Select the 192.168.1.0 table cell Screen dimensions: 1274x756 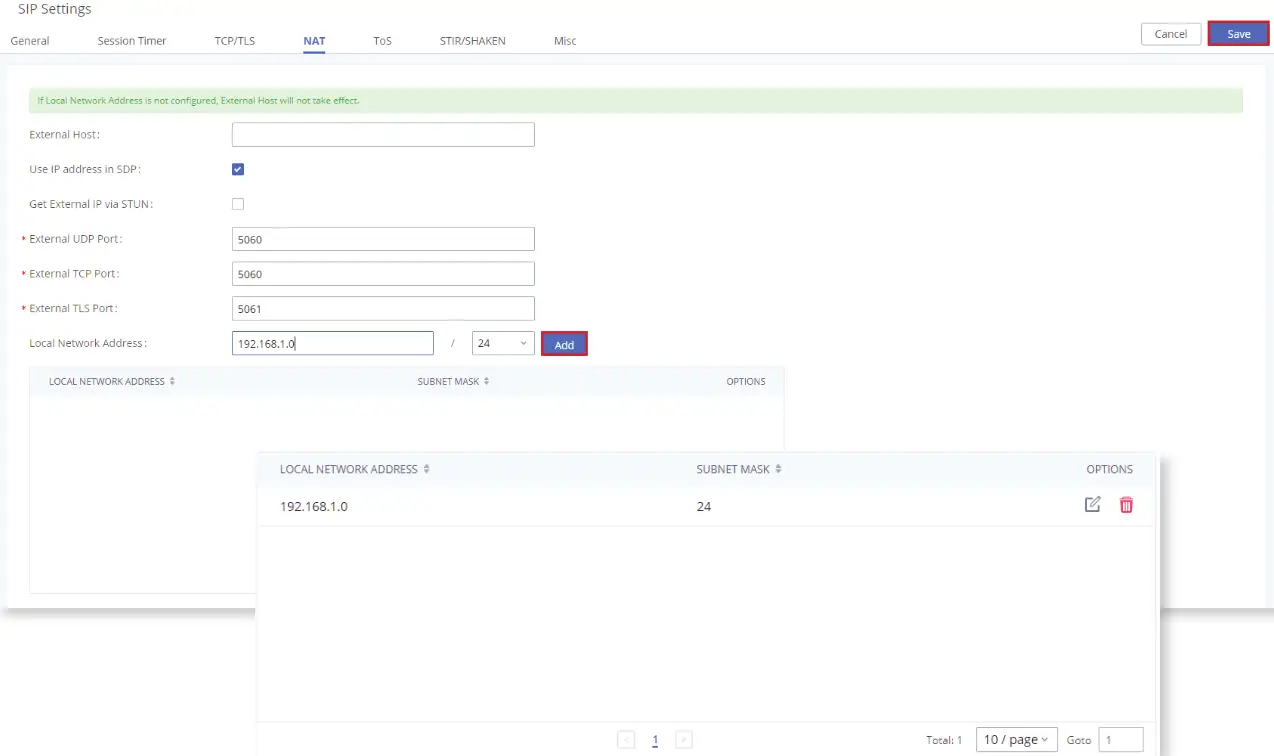coord(314,506)
